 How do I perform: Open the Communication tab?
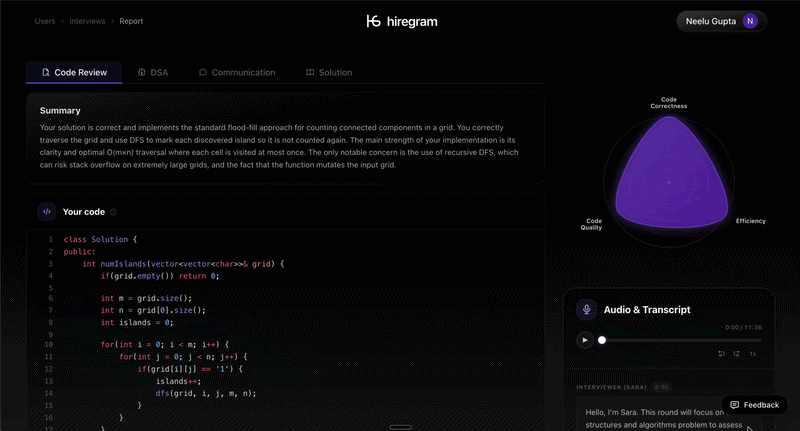(237, 72)
